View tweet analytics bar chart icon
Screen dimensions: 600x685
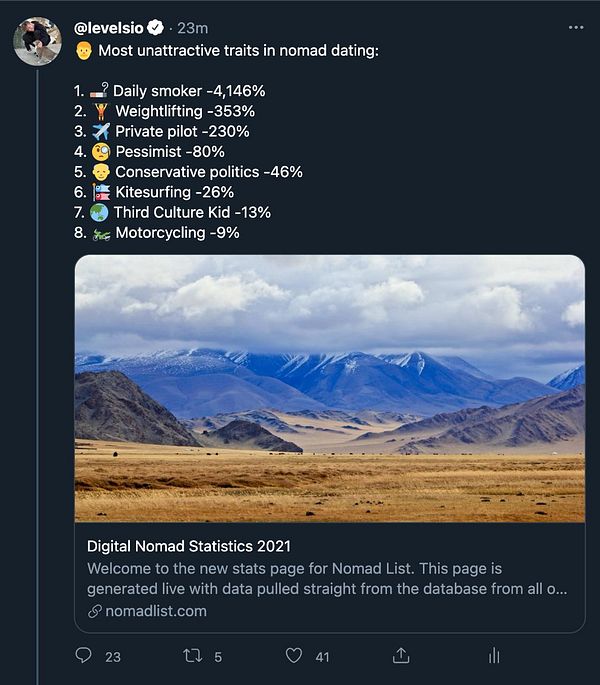click(x=493, y=656)
